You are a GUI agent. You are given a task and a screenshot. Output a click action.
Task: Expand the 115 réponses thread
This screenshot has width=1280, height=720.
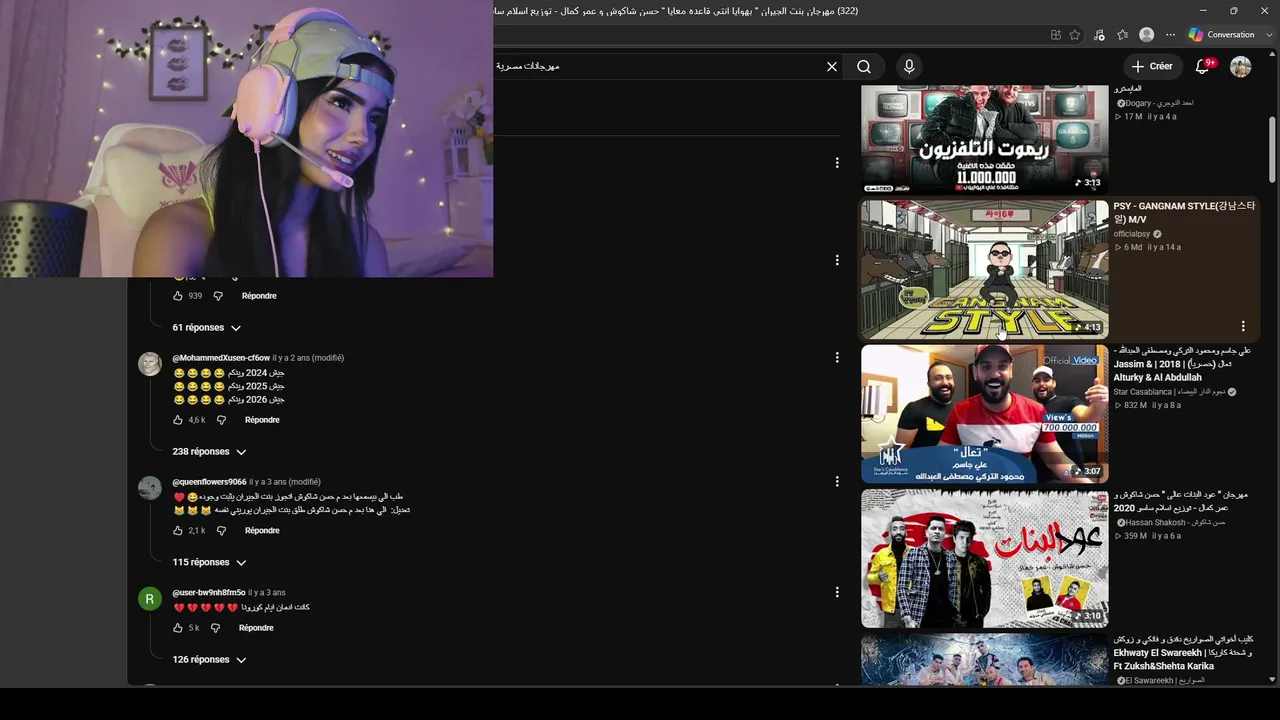coord(209,563)
